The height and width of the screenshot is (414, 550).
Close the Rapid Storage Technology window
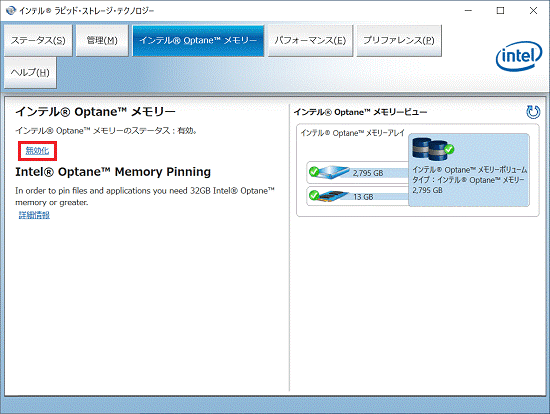533,11
